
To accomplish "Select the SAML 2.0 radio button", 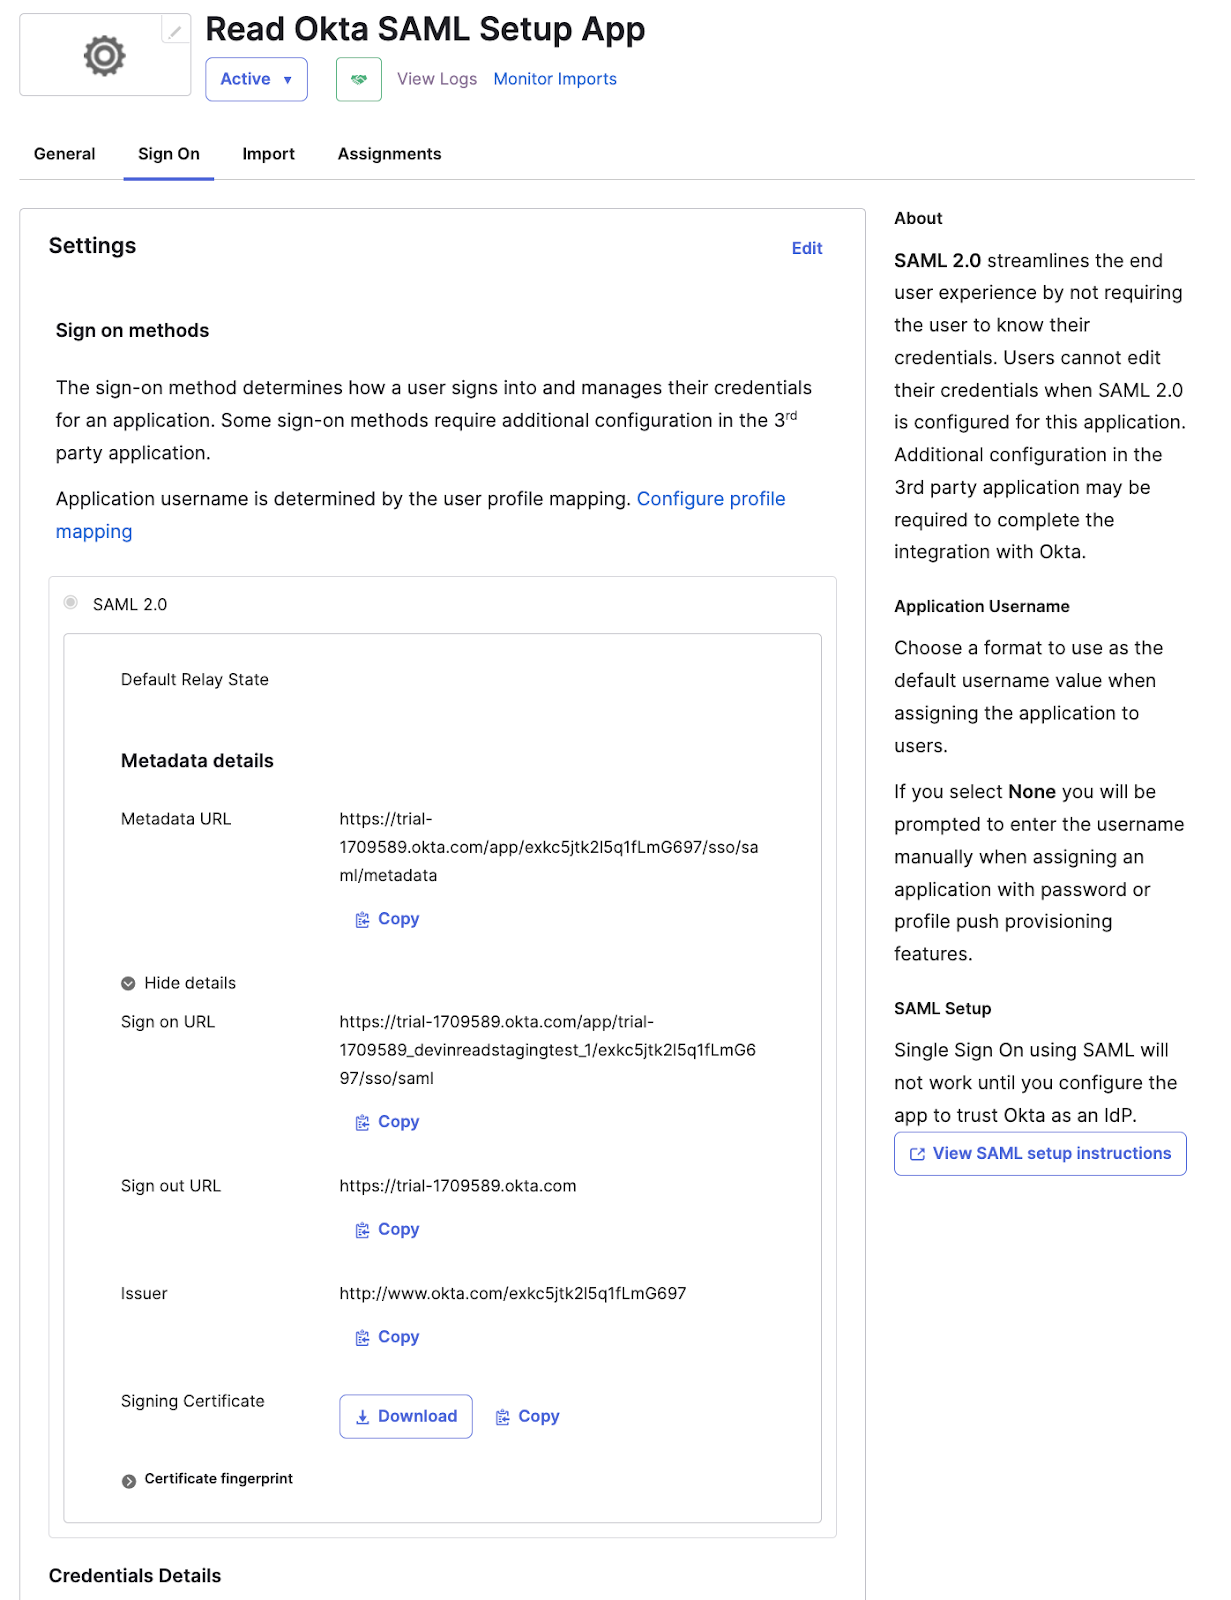I will click(70, 603).
